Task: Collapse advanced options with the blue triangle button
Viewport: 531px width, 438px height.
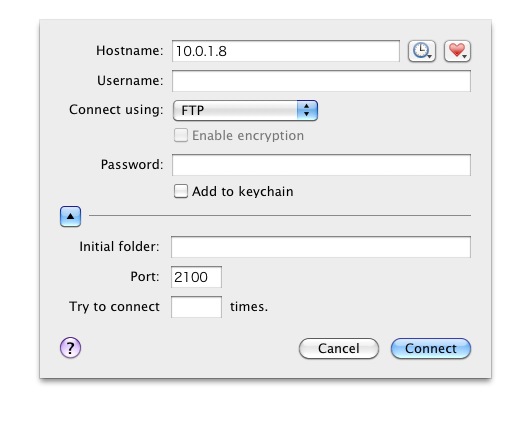Action: point(70,216)
